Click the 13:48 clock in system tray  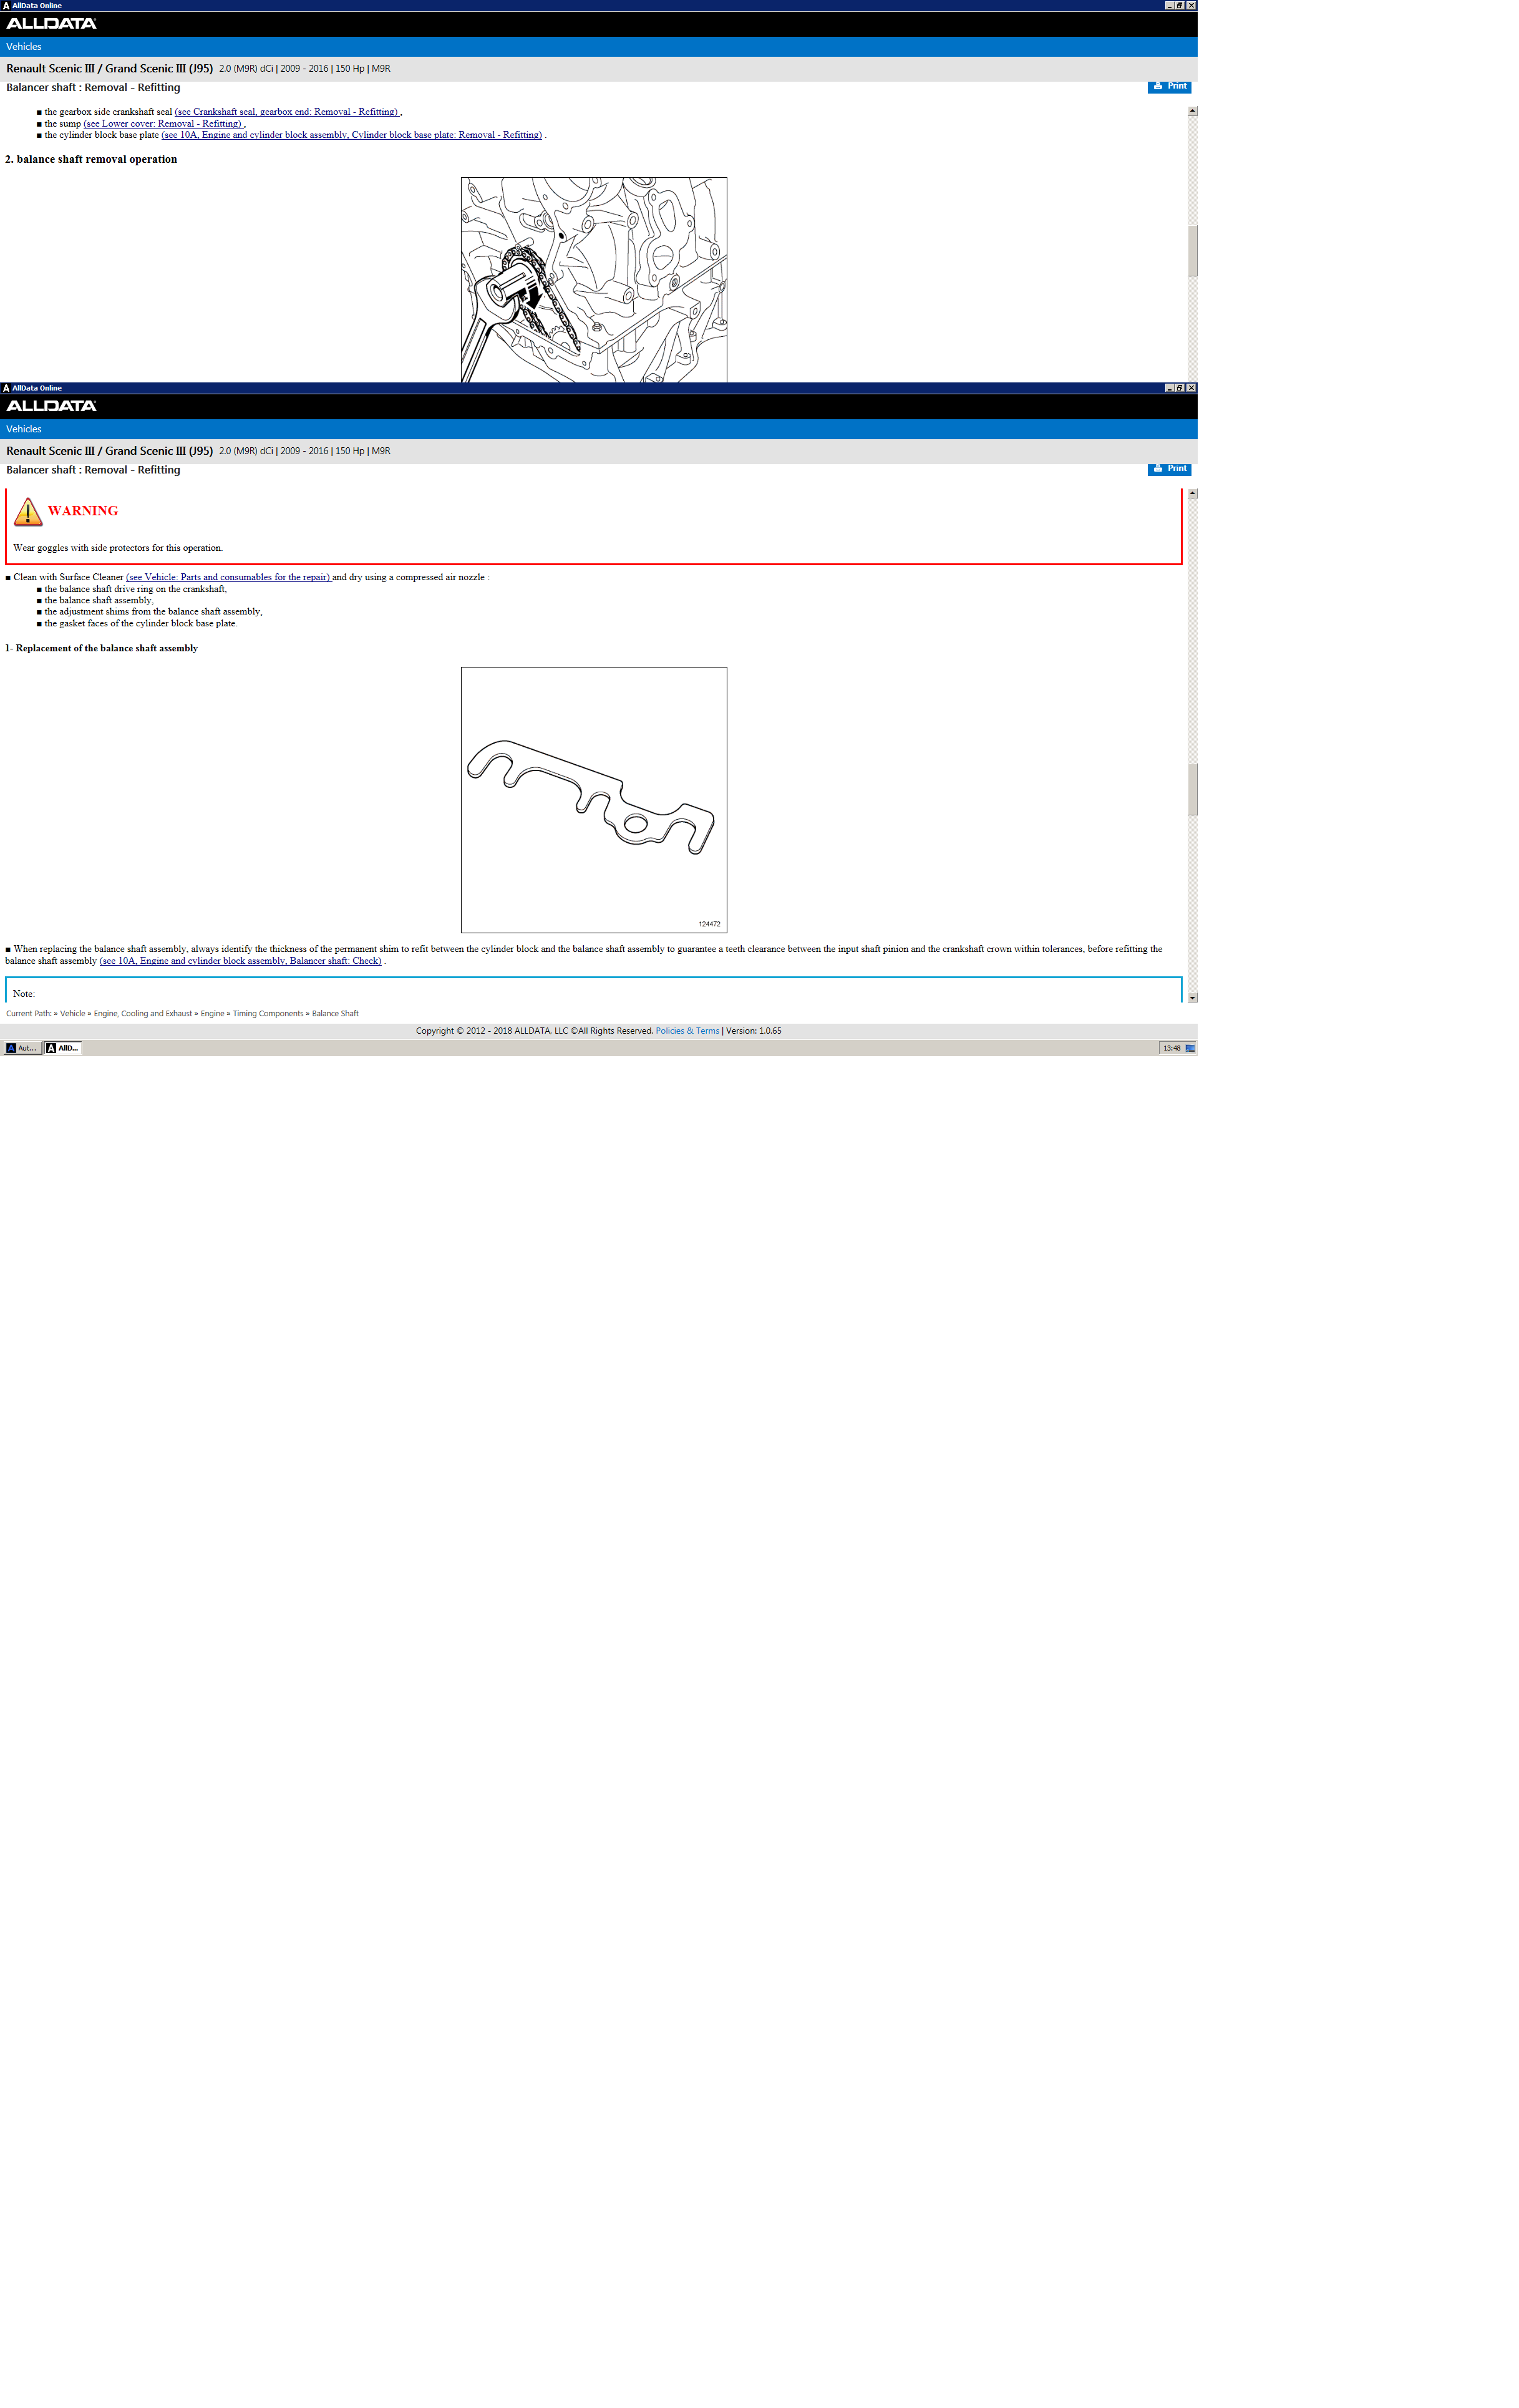[x=1172, y=1048]
